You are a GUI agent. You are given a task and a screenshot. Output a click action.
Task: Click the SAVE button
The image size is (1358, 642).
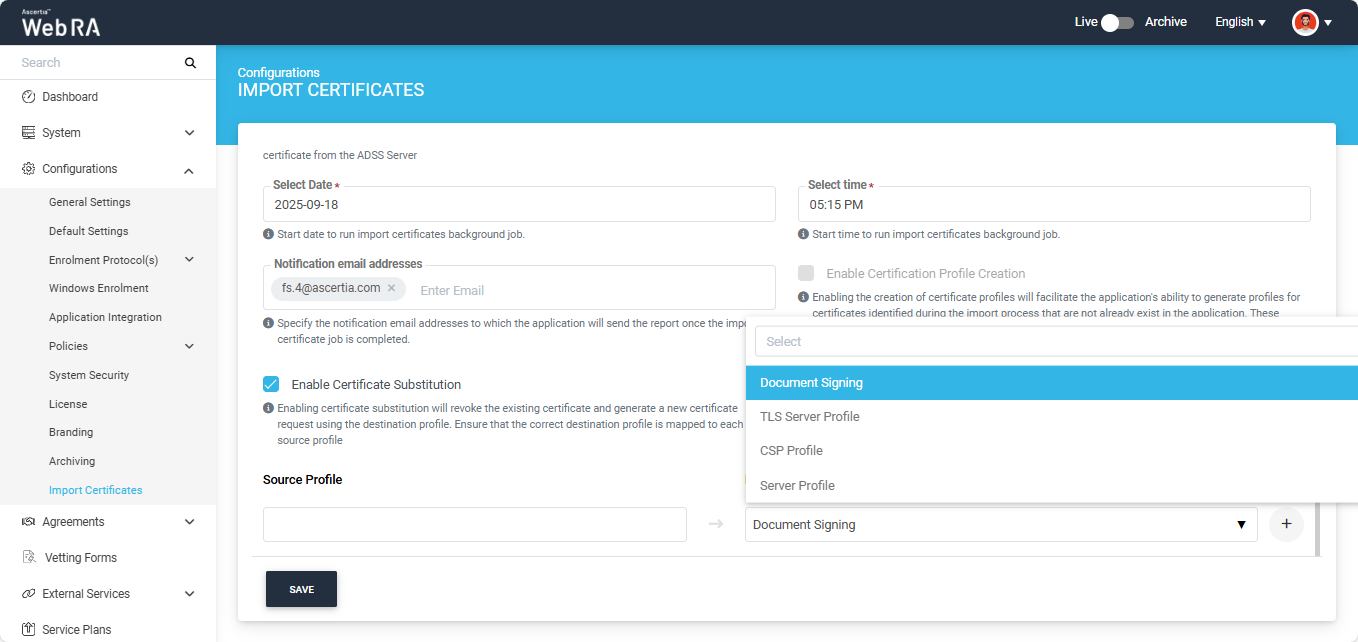(x=301, y=589)
